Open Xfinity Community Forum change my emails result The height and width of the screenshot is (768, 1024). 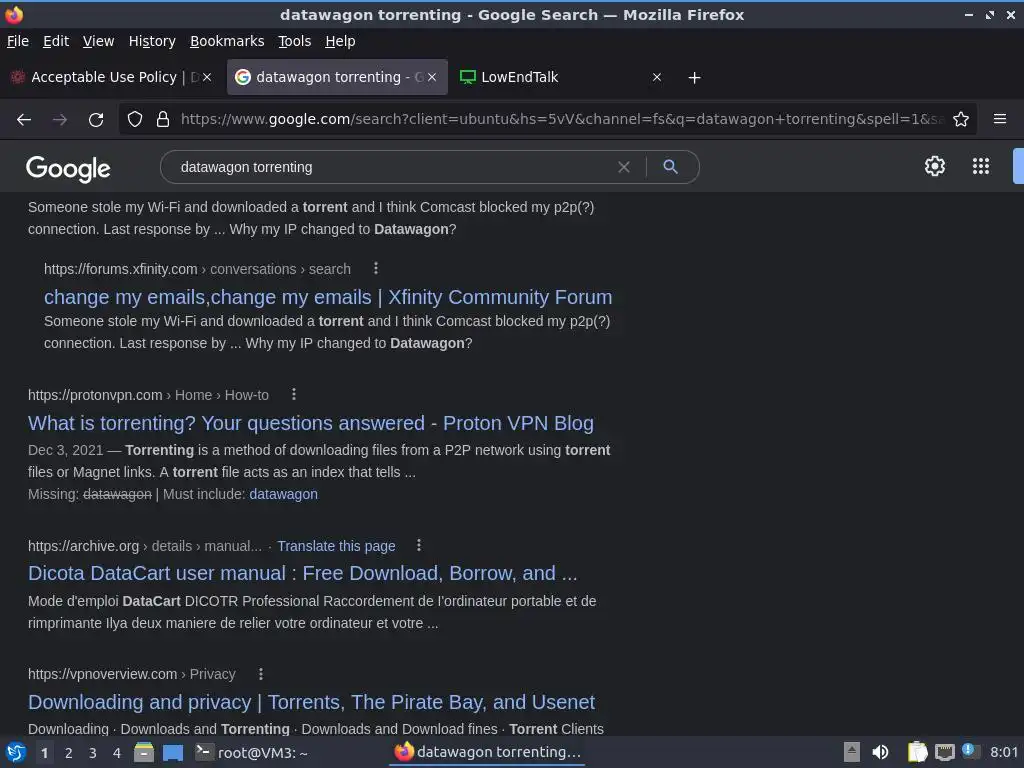[x=328, y=297]
